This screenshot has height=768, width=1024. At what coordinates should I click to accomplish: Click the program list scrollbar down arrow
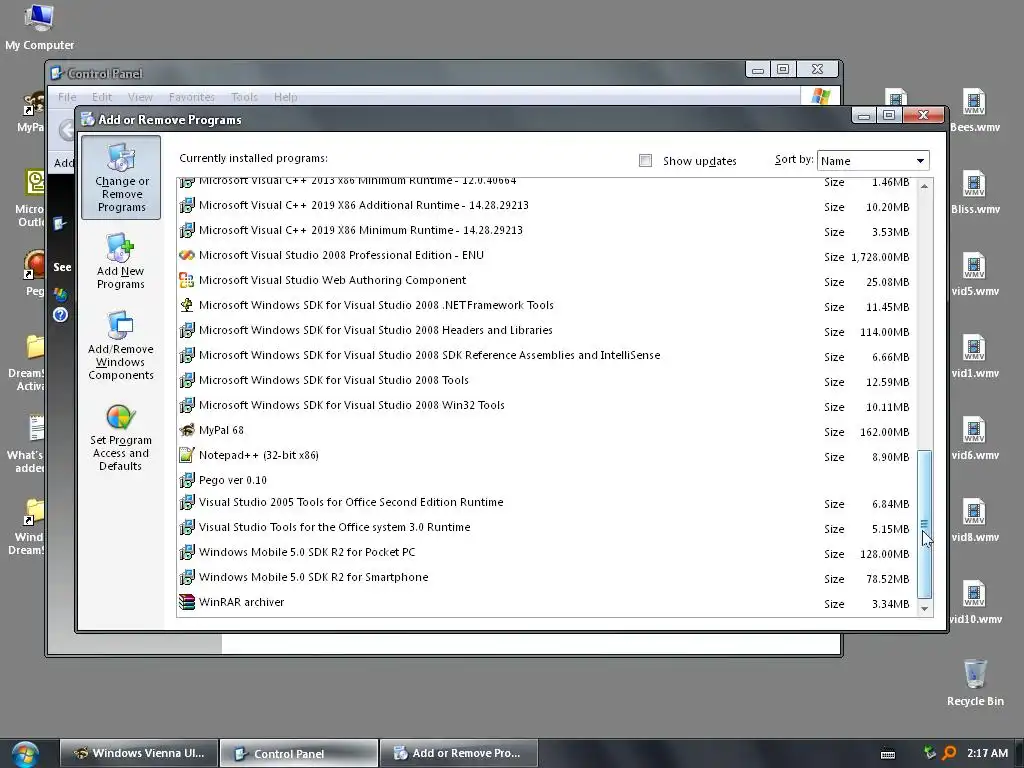(x=924, y=608)
